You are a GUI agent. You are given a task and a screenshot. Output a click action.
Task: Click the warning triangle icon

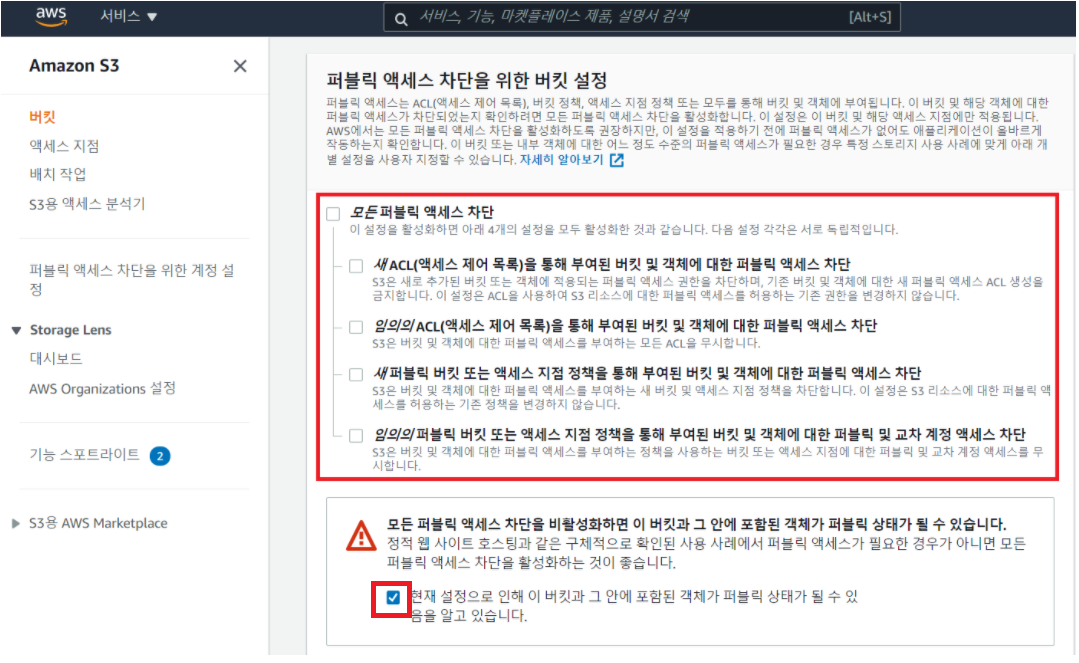point(361,536)
